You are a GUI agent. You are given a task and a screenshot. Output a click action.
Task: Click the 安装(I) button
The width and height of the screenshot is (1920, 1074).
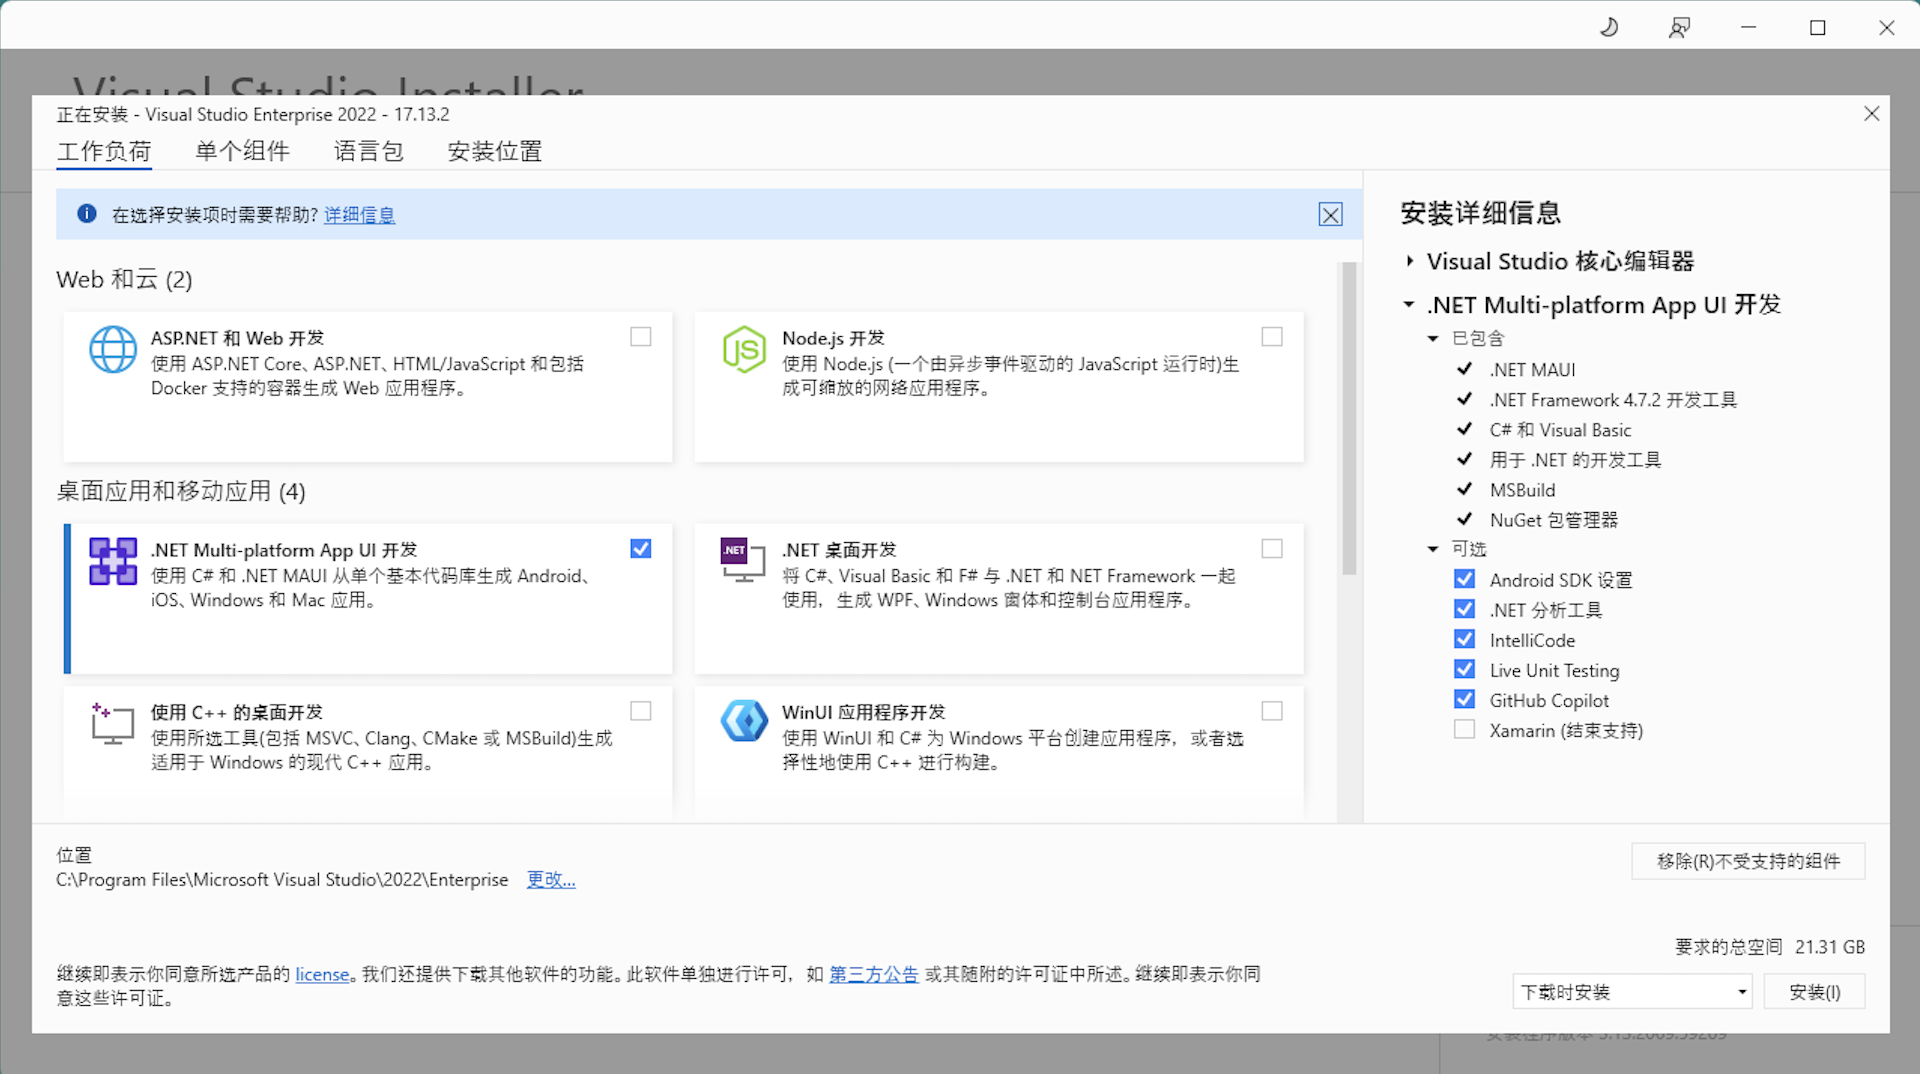click(1815, 992)
